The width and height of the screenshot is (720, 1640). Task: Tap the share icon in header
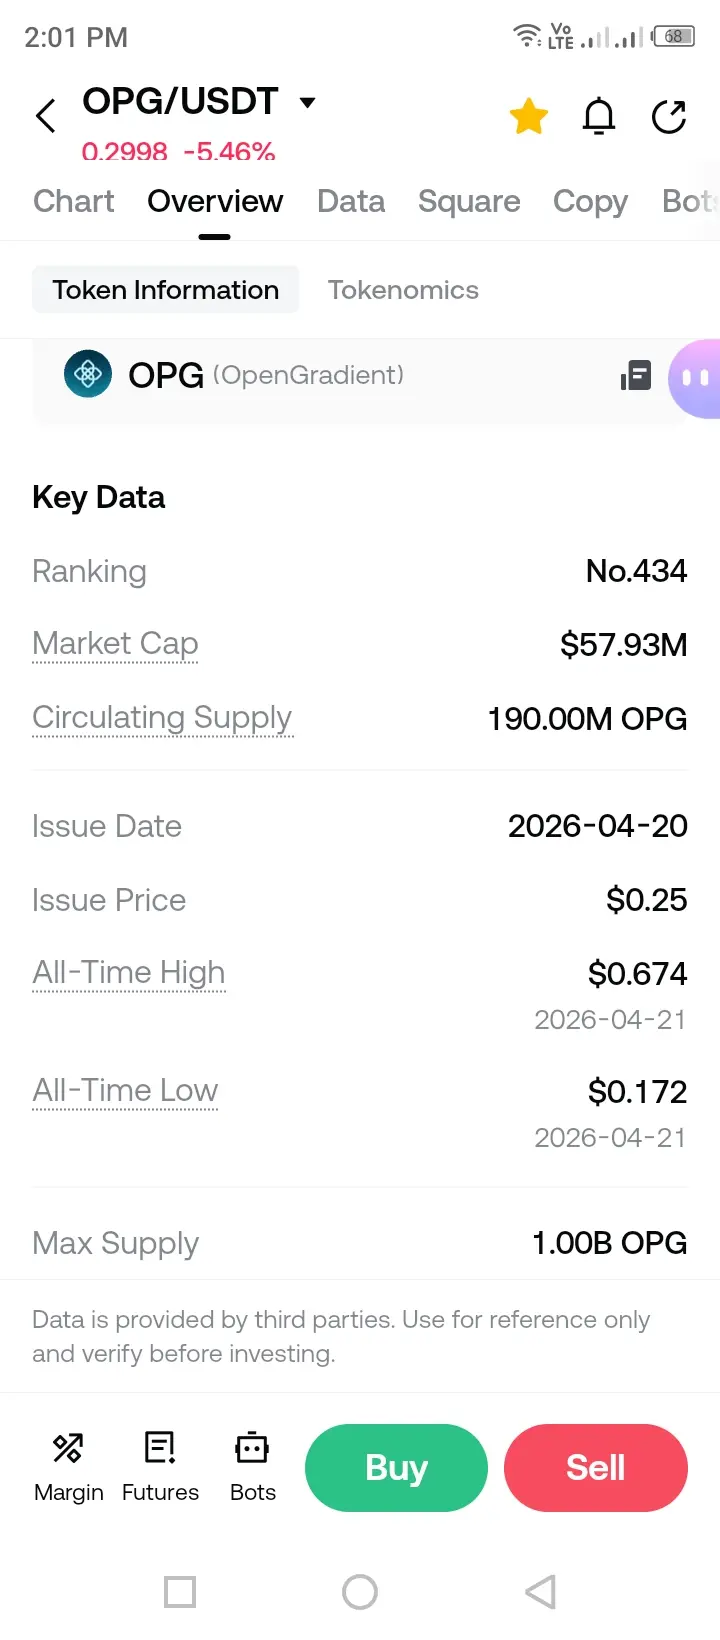click(669, 117)
